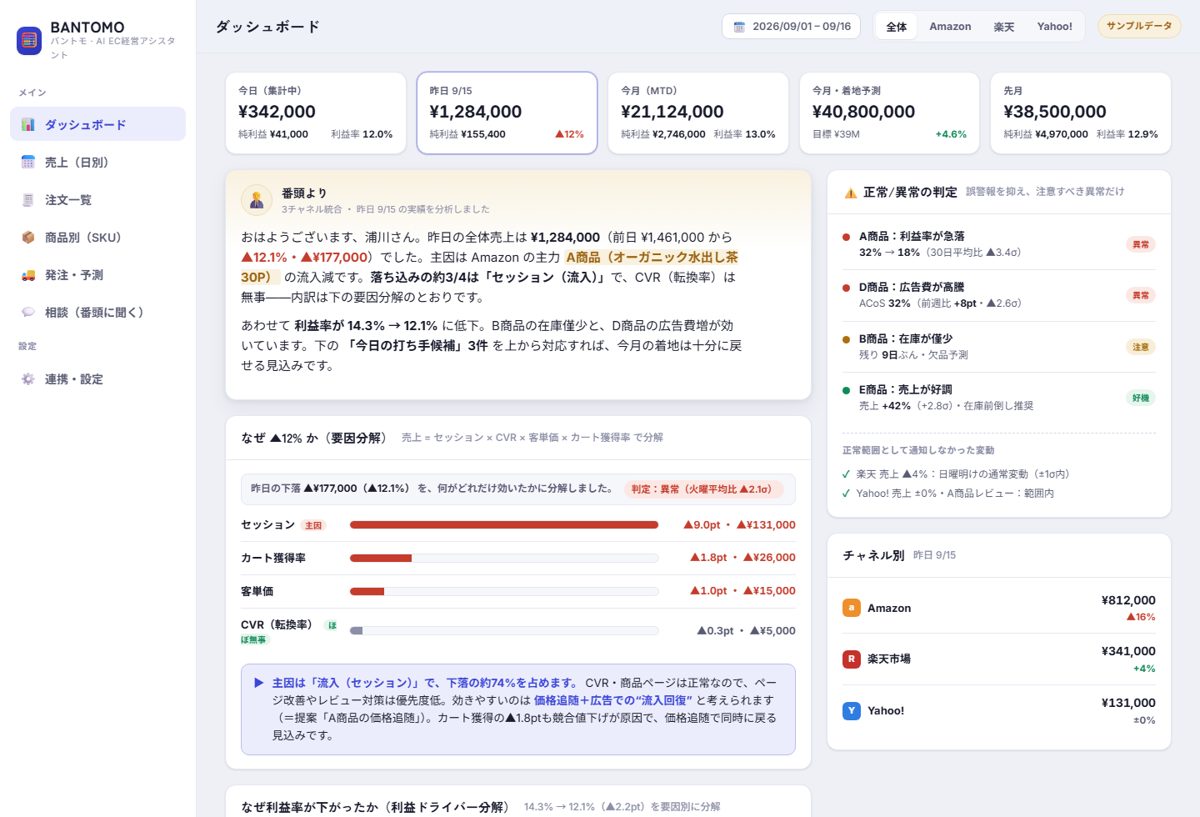
Task: Click the 売上（日別）calendar icon
Action: click(28, 162)
